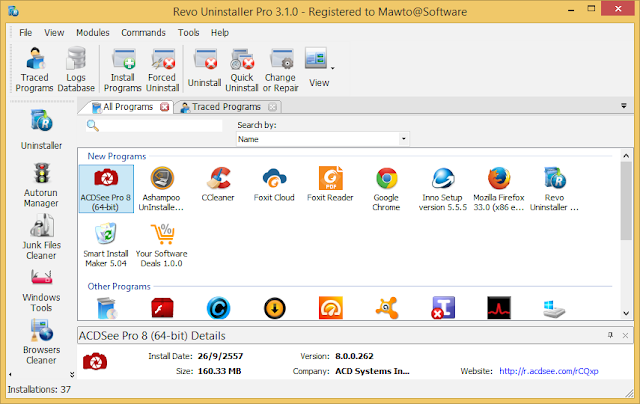Select Smart Install Maker 5.04
The width and height of the screenshot is (640, 404).
coord(106,245)
